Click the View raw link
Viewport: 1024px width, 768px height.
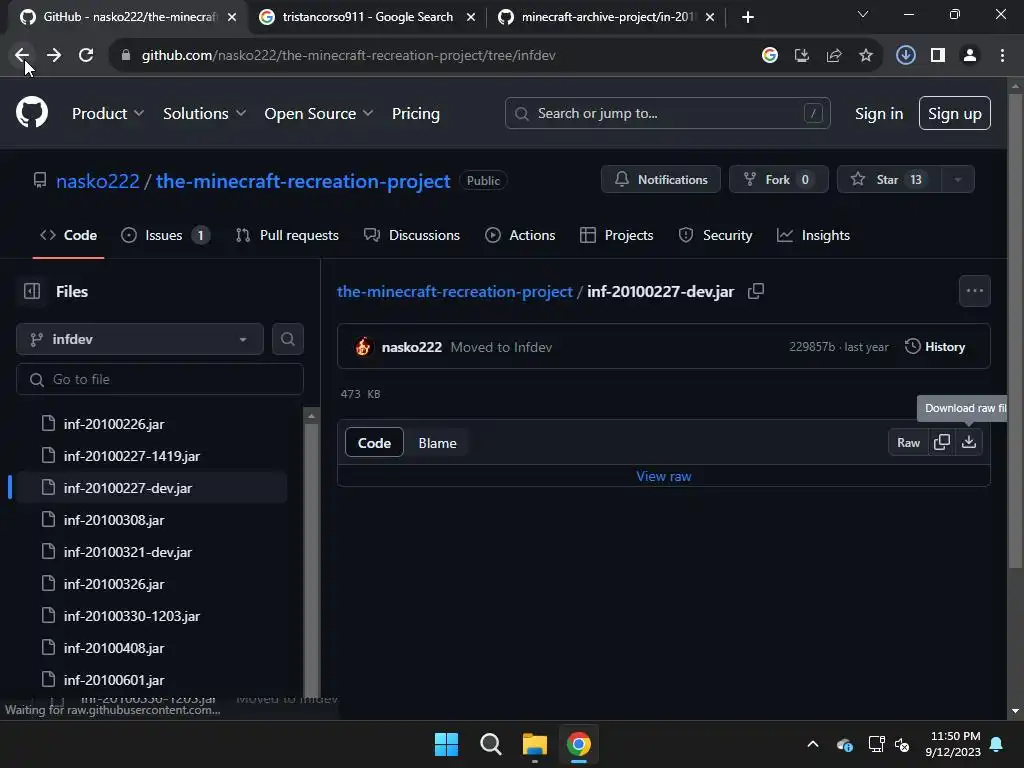point(664,476)
